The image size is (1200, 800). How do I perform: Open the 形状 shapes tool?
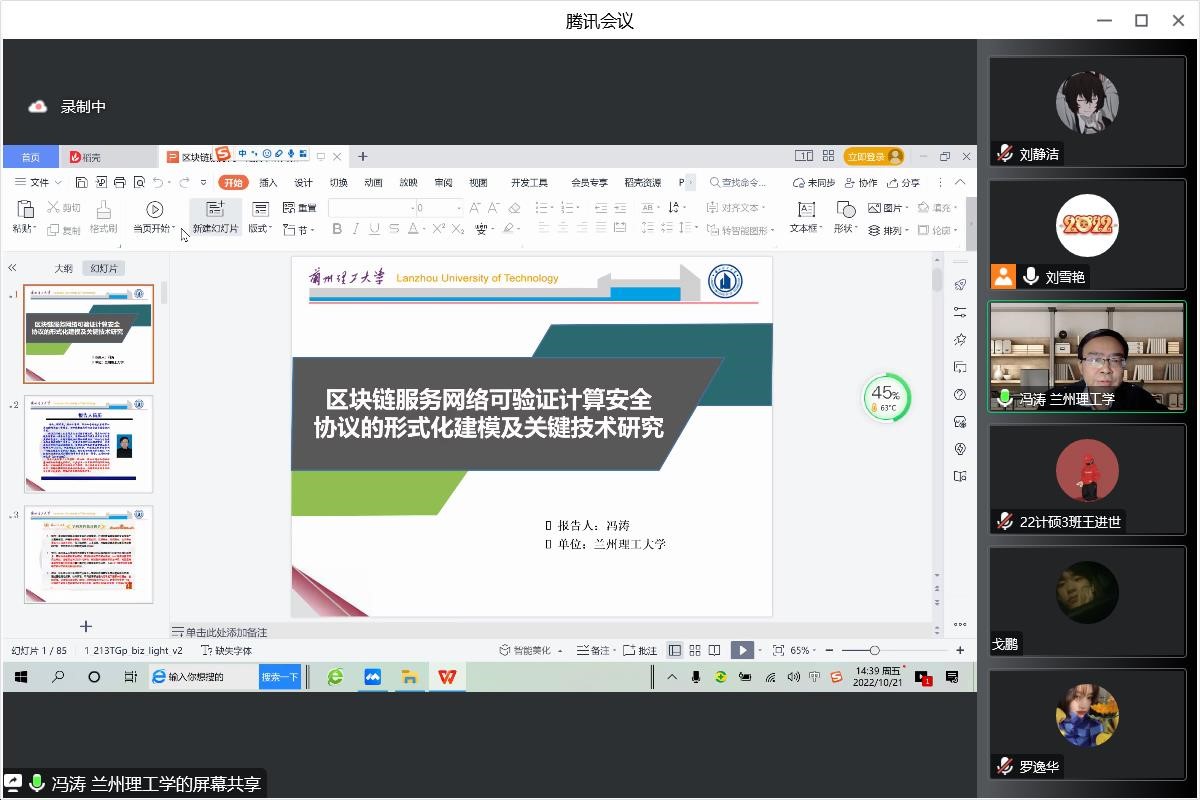[x=845, y=209]
